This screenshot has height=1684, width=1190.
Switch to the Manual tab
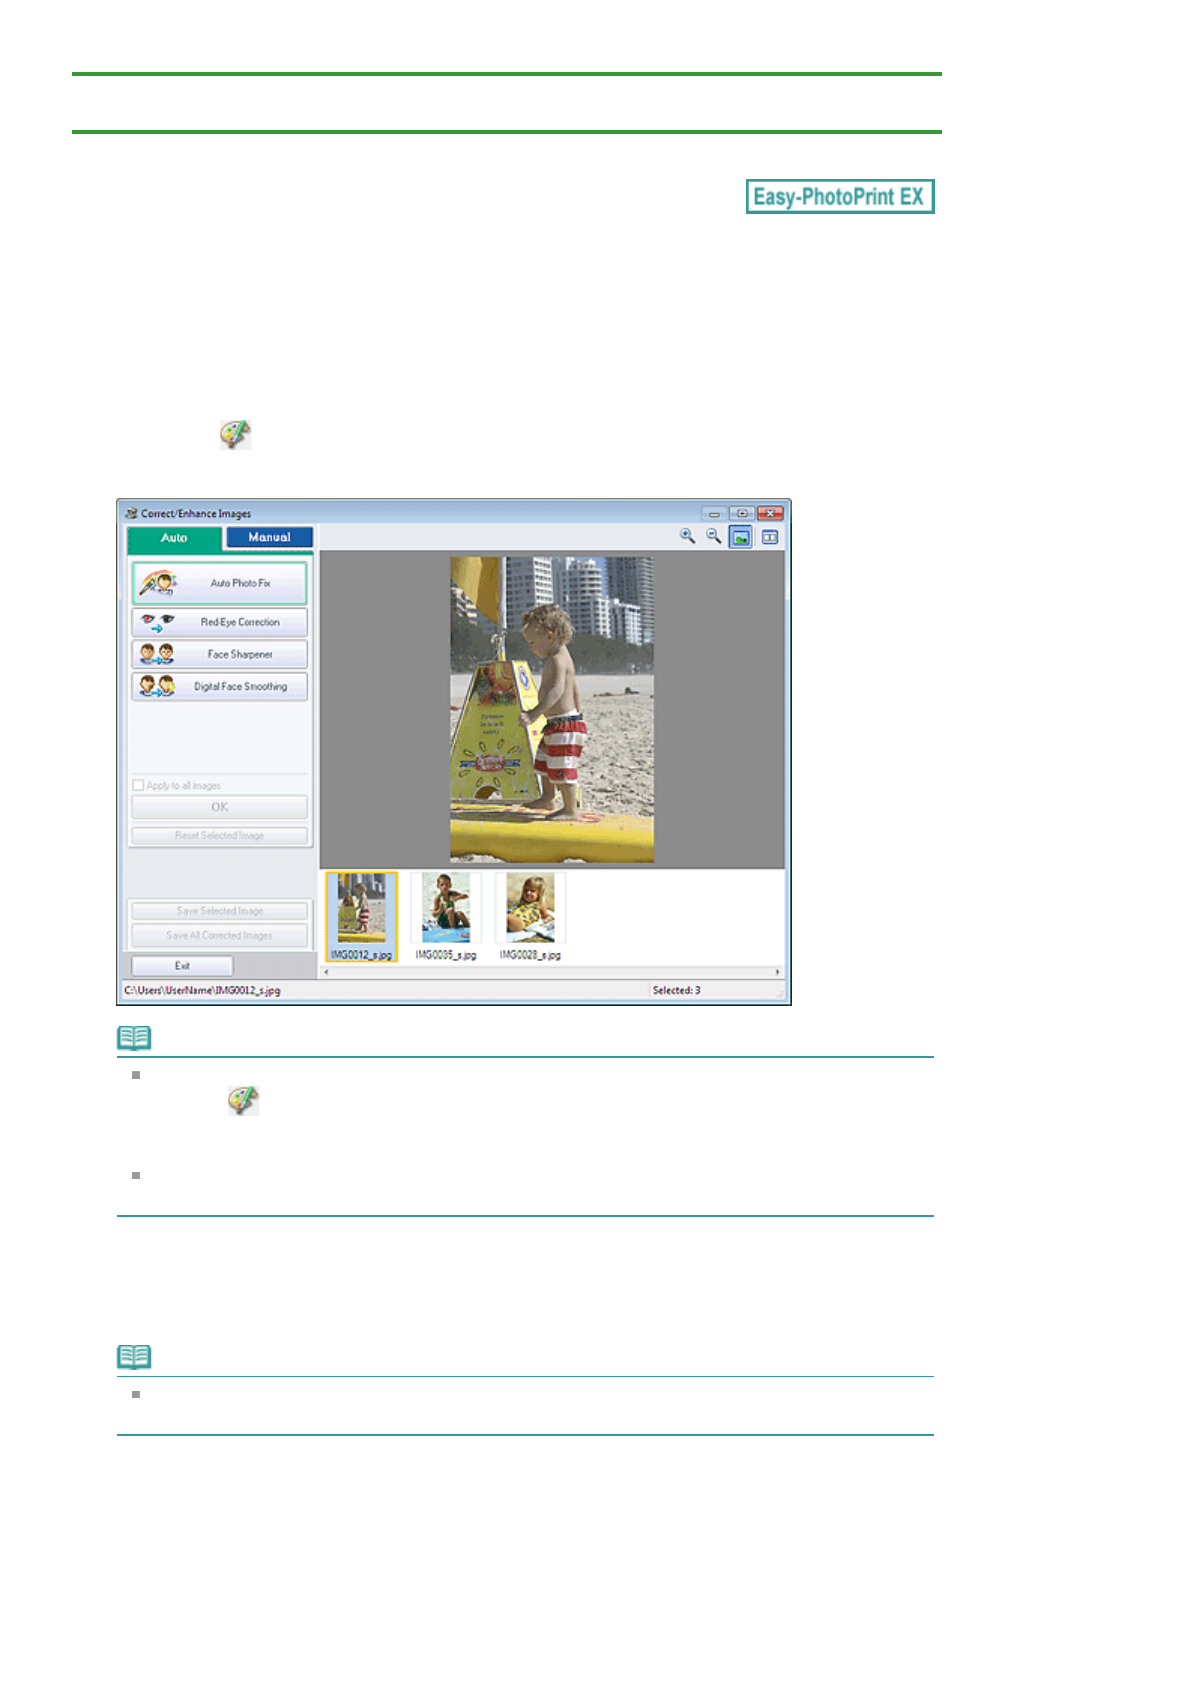click(269, 538)
